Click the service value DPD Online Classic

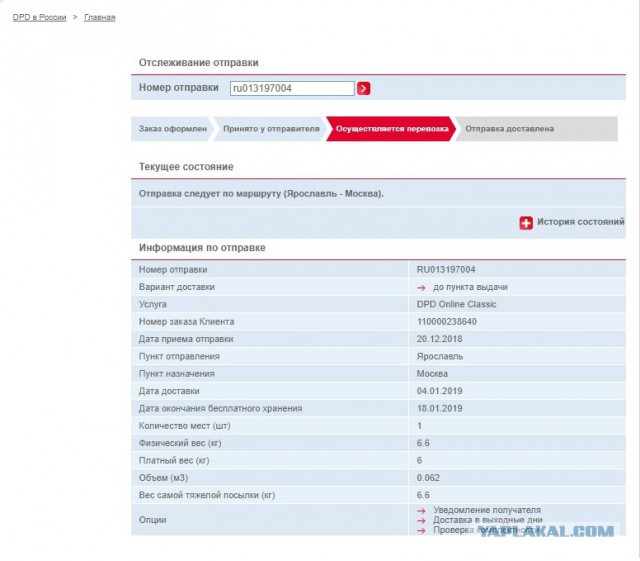point(456,304)
